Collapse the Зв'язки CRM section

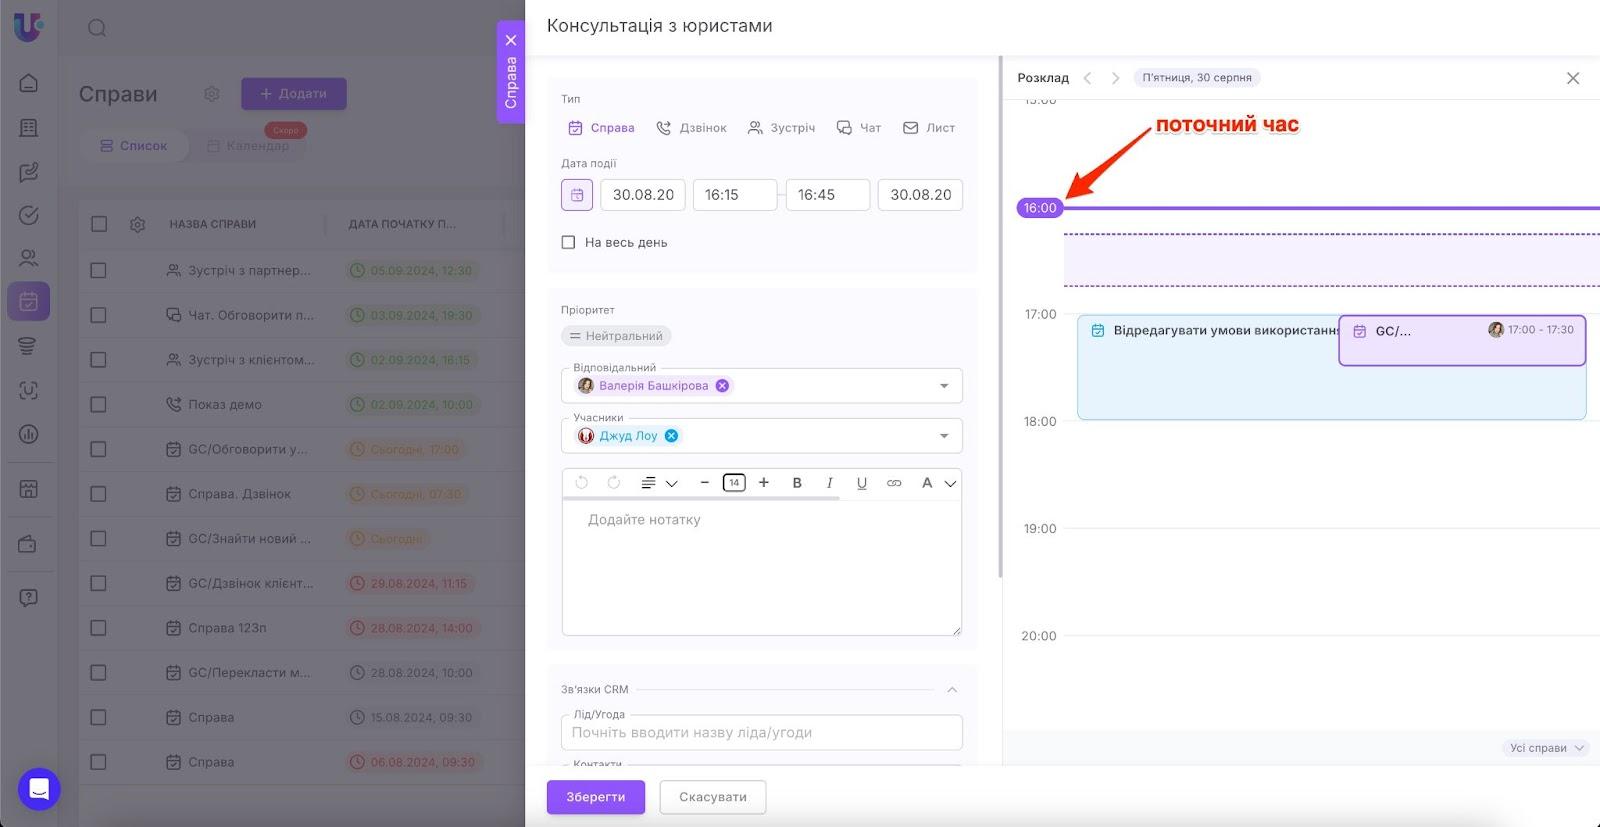pyautogui.click(x=952, y=690)
